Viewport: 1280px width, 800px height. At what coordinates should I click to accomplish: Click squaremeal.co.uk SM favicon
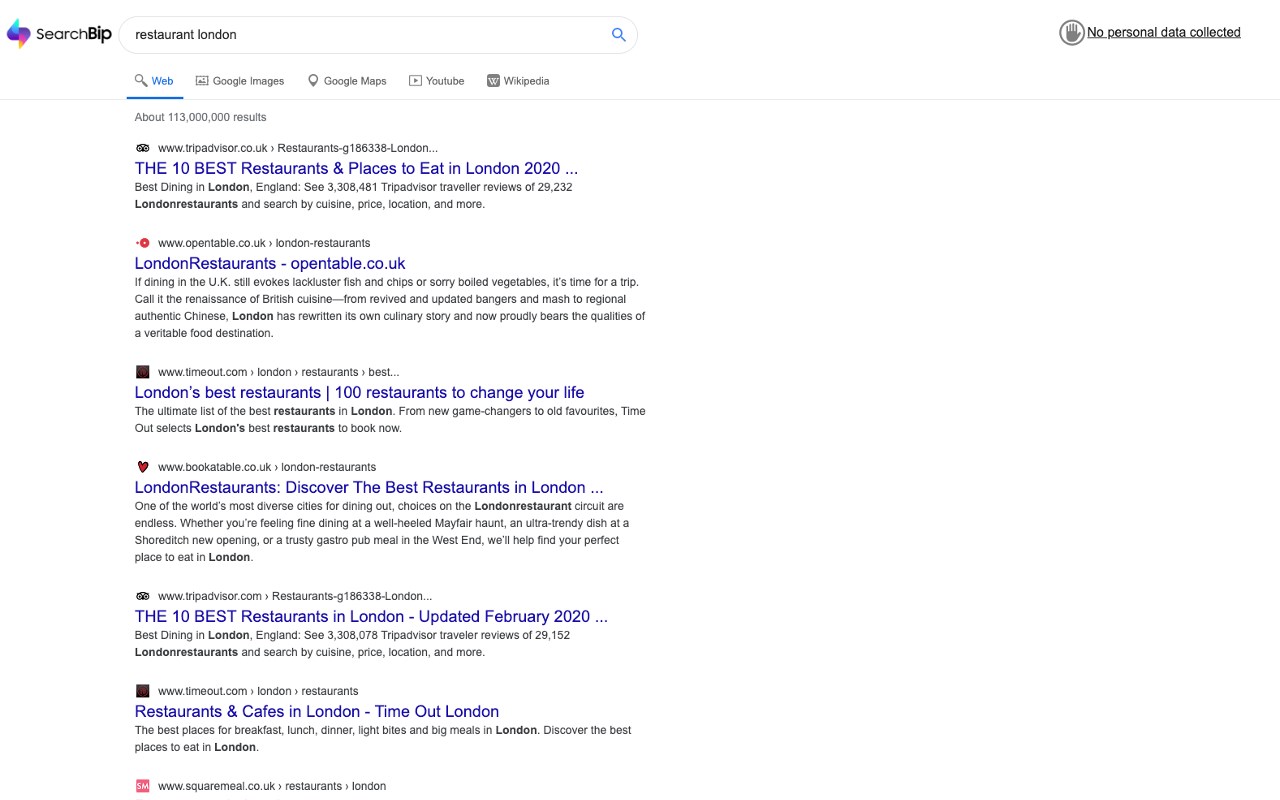tap(142, 786)
